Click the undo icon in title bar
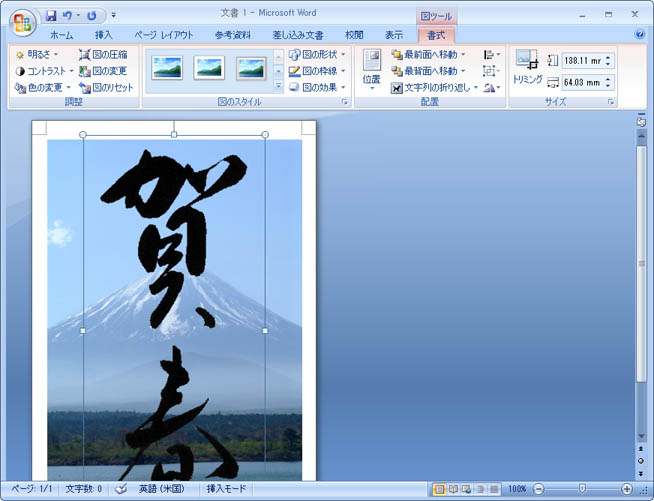The width and height of the screenshot is (654, 501). click(68, 16)
